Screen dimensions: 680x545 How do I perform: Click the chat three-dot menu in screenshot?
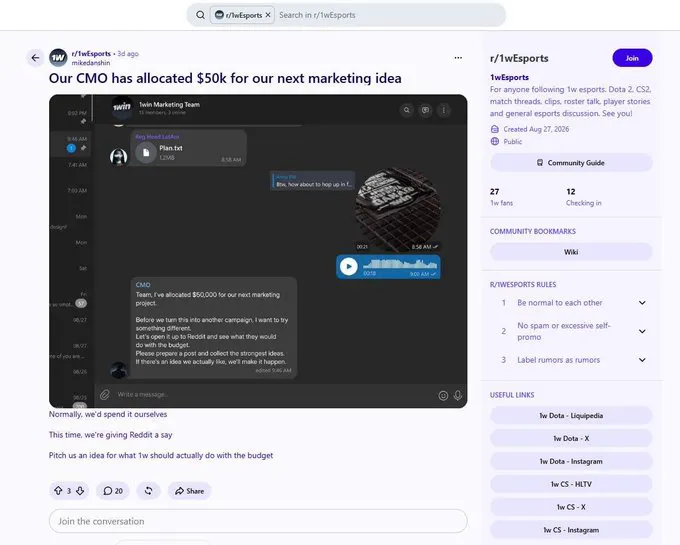[x=444, y=110]
